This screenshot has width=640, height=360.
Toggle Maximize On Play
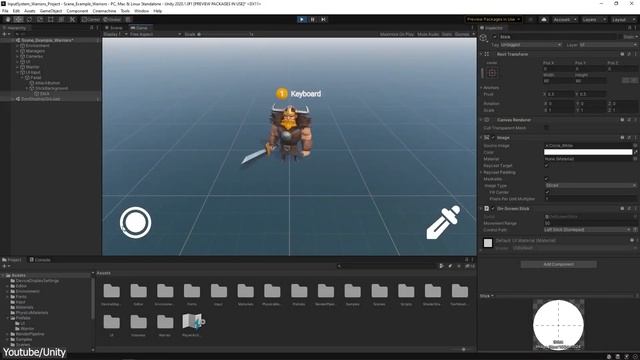click(x=396, y=34)
